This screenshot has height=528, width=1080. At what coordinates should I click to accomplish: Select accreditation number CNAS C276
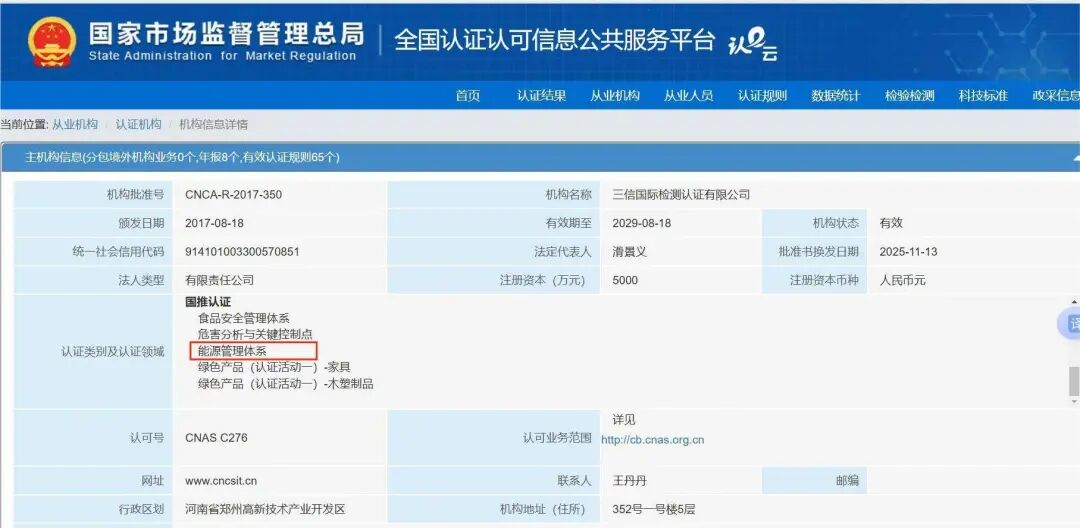point(216,437)
